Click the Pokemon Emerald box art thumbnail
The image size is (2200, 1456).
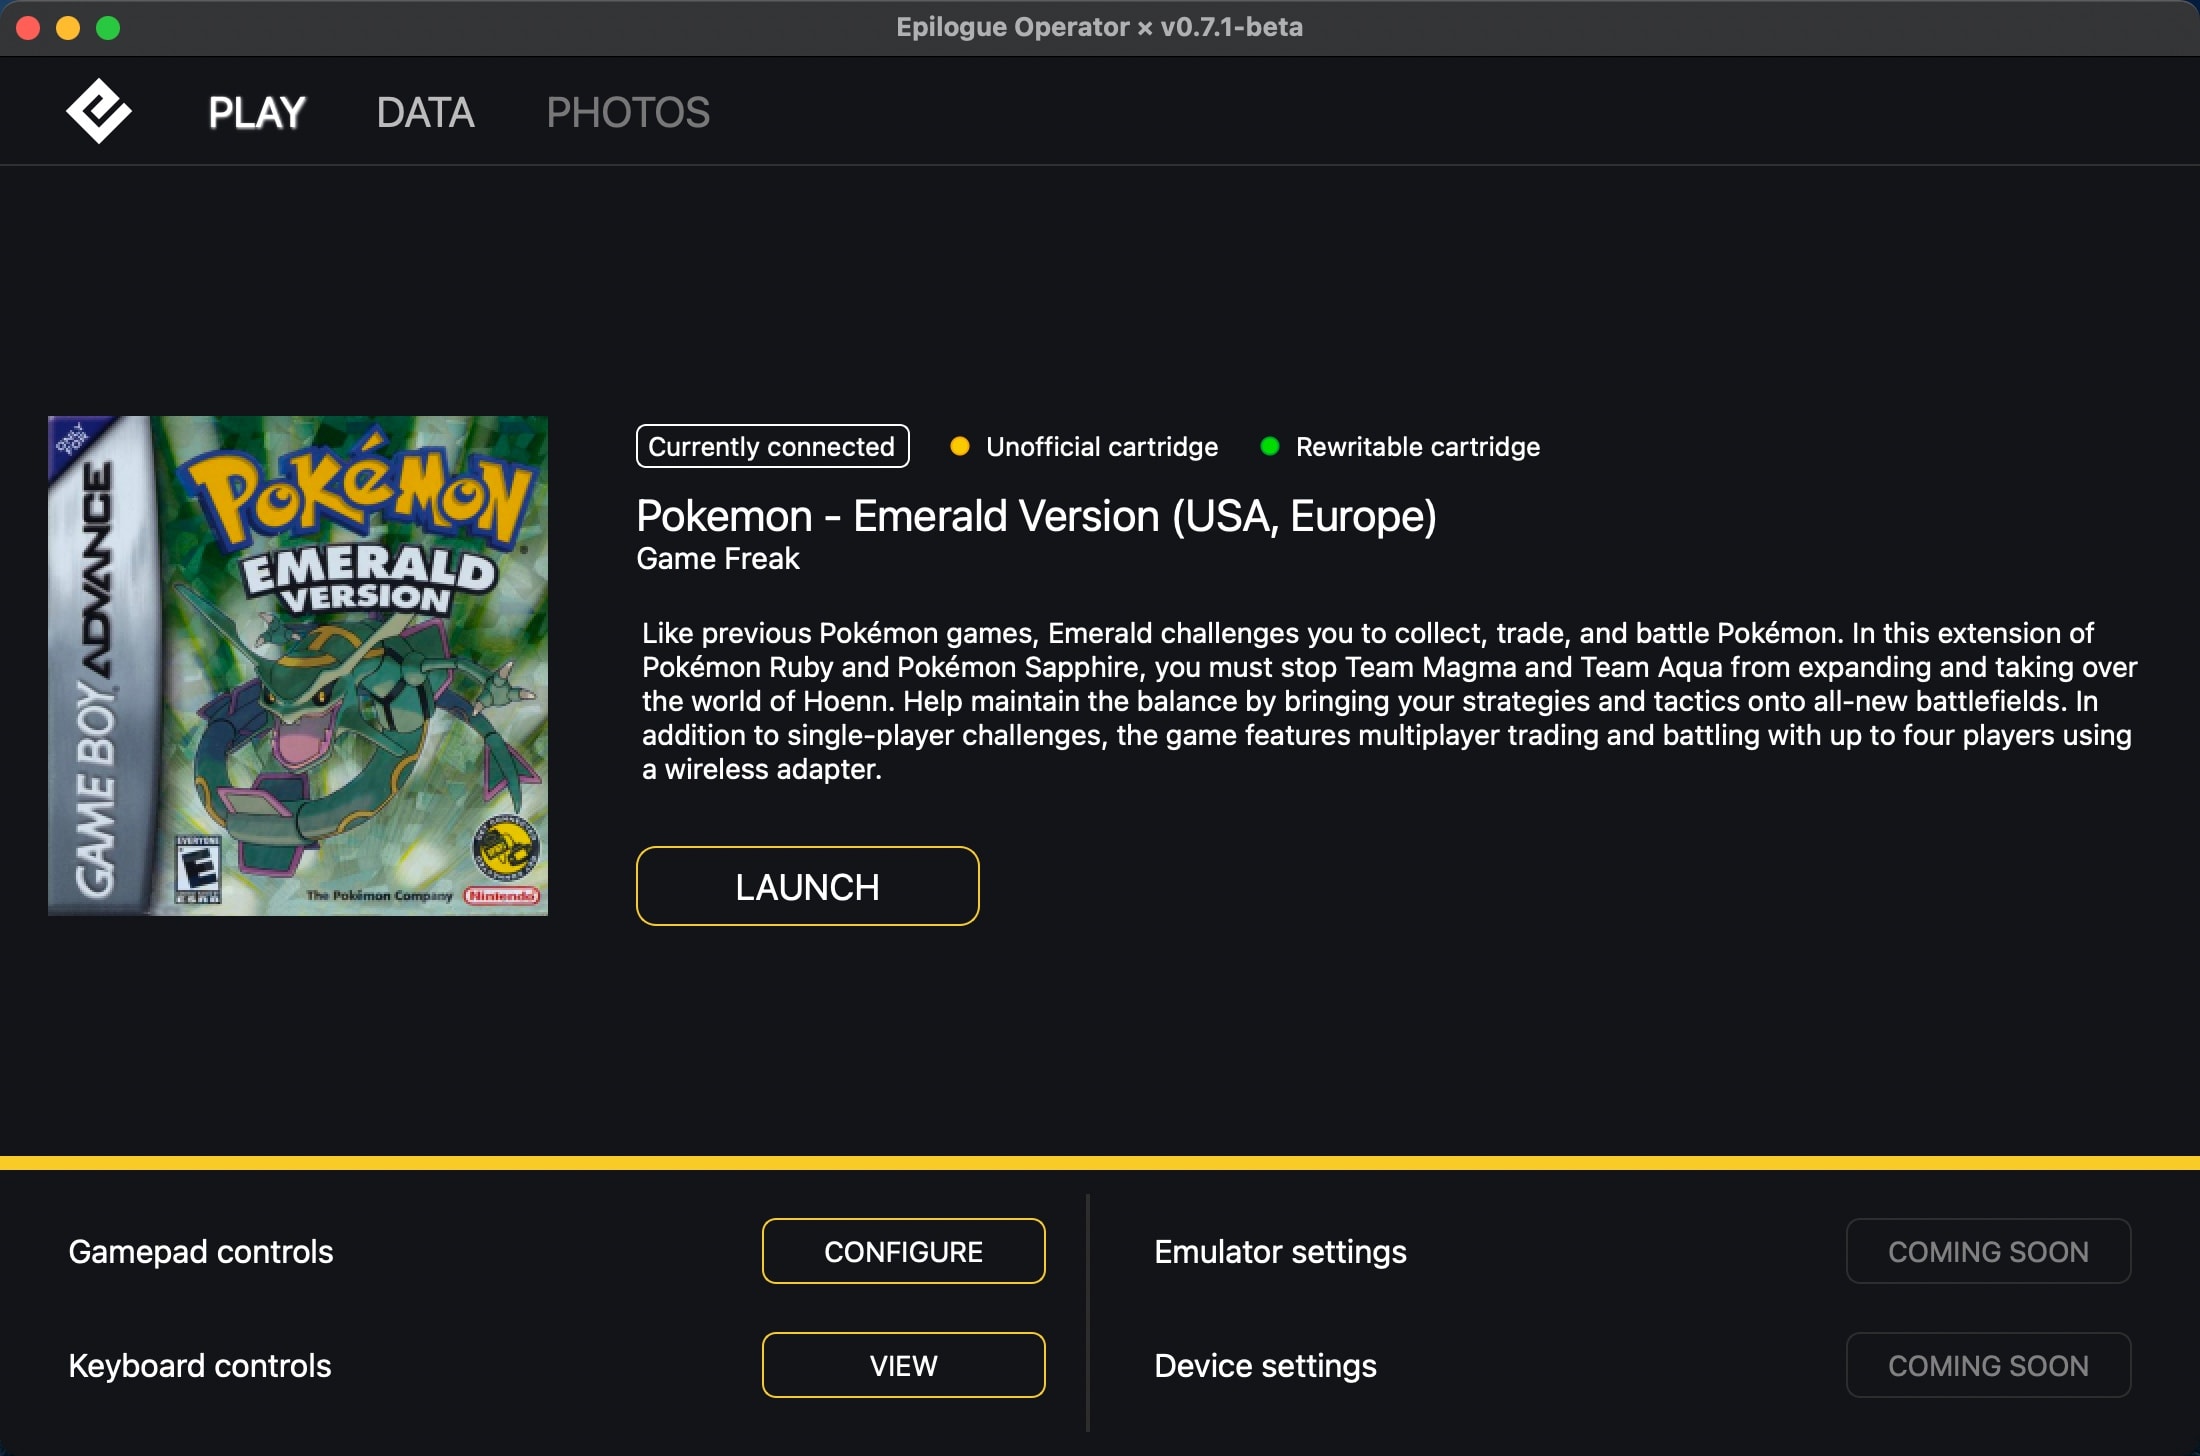[298, 666]
